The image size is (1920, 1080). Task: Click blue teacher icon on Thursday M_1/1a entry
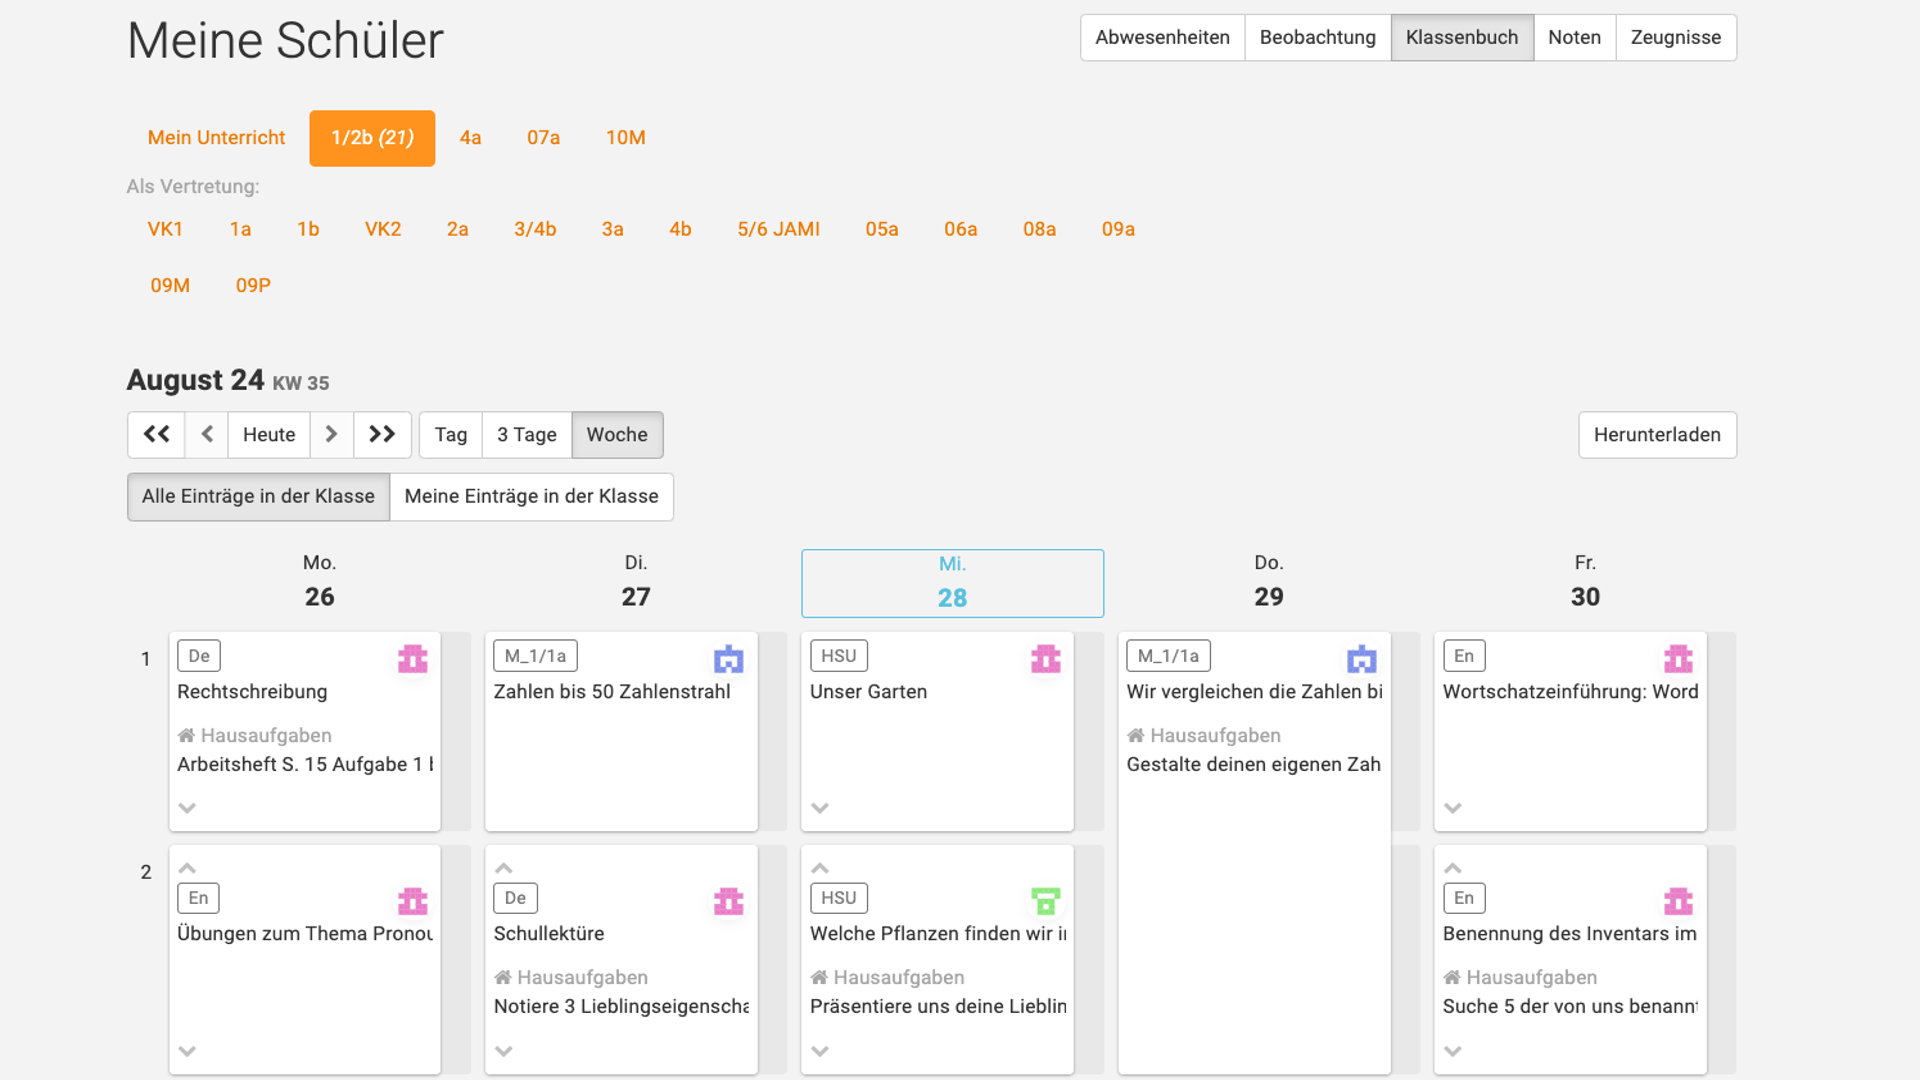tap(1361, 659)
